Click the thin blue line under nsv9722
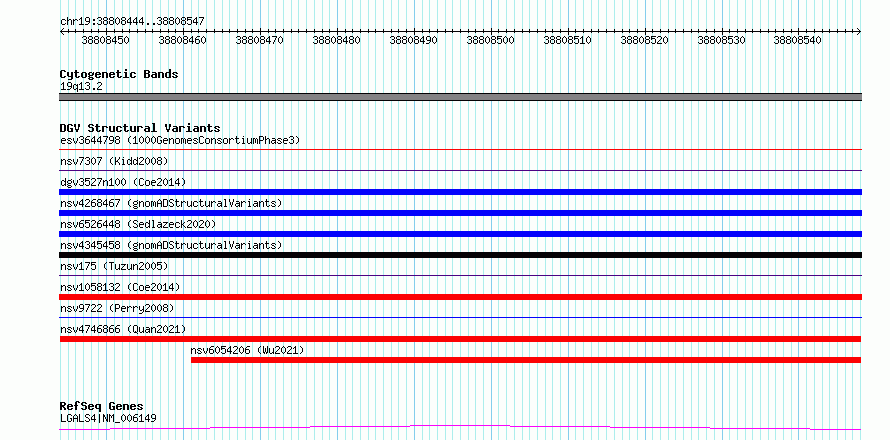This screenshot has height=440, width=890. pyautogui.click(x=460, y=318)
